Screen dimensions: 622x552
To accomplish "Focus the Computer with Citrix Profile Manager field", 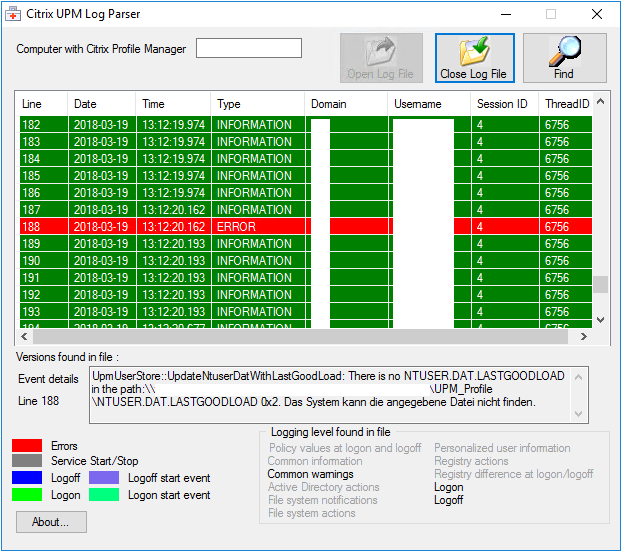I will (249, 48).
